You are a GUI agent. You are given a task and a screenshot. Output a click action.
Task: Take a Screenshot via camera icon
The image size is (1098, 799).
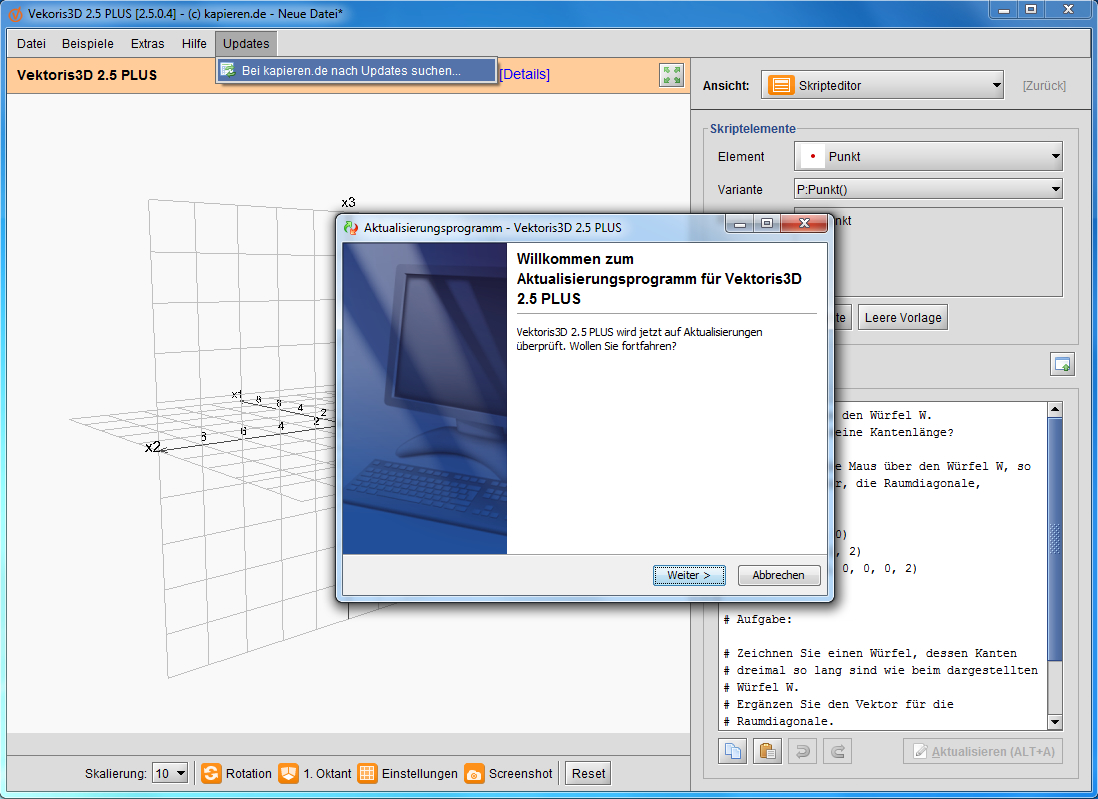(x=474, y=773)
